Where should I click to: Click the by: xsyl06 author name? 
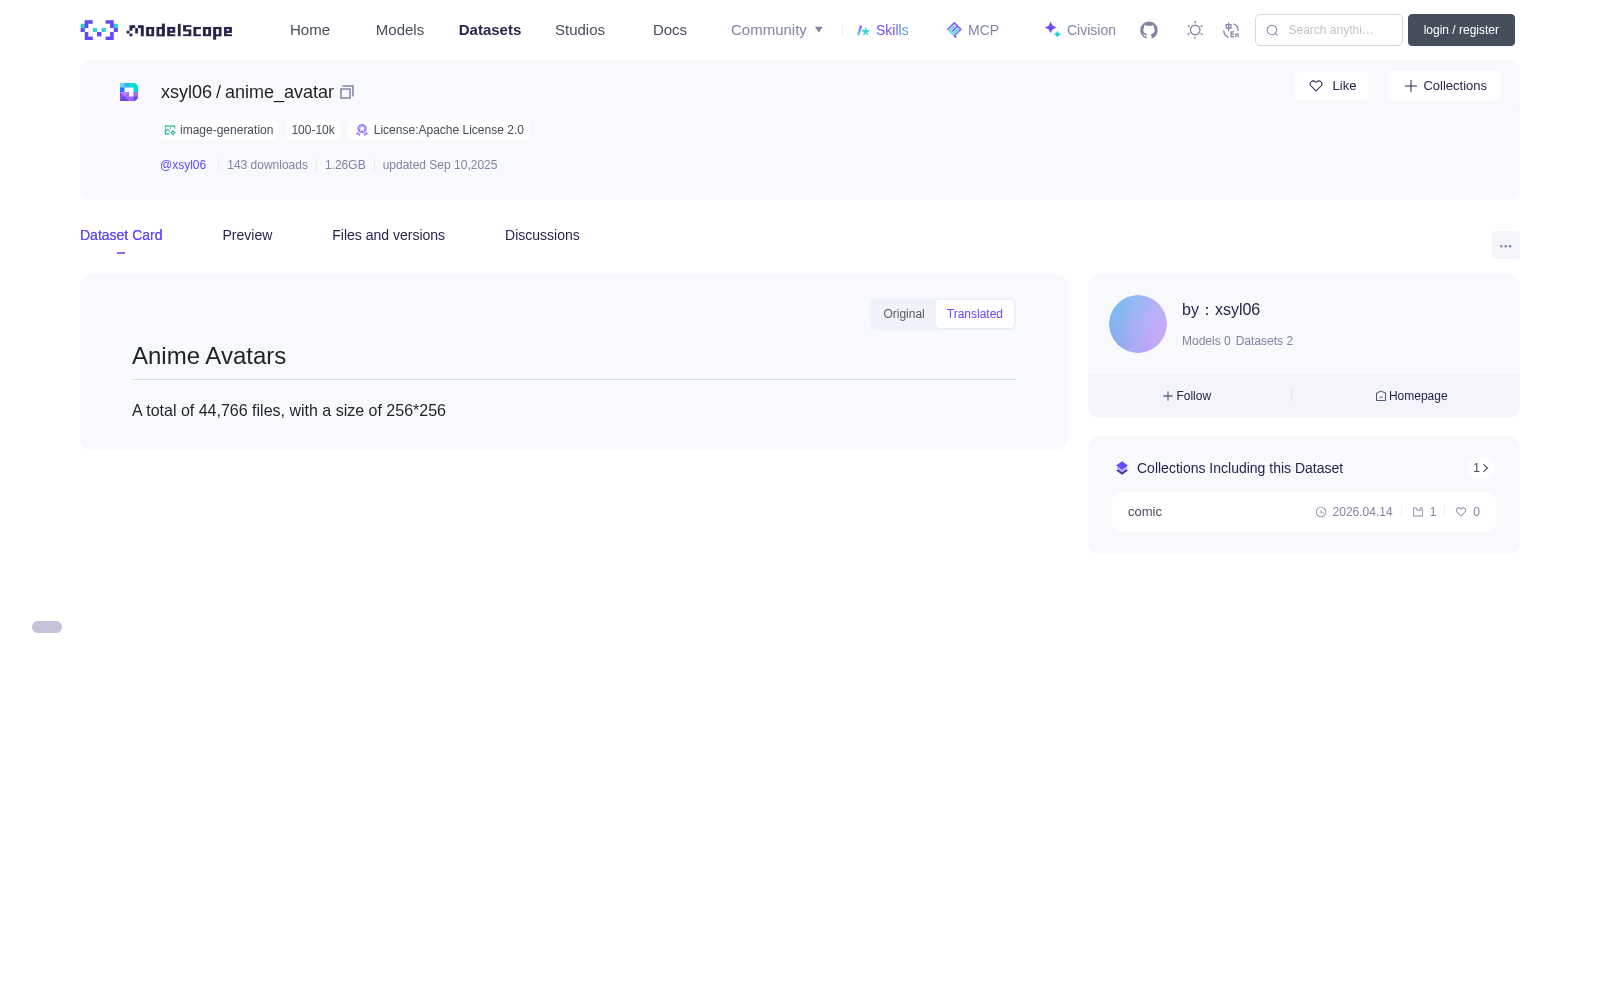click(1221, 310)
